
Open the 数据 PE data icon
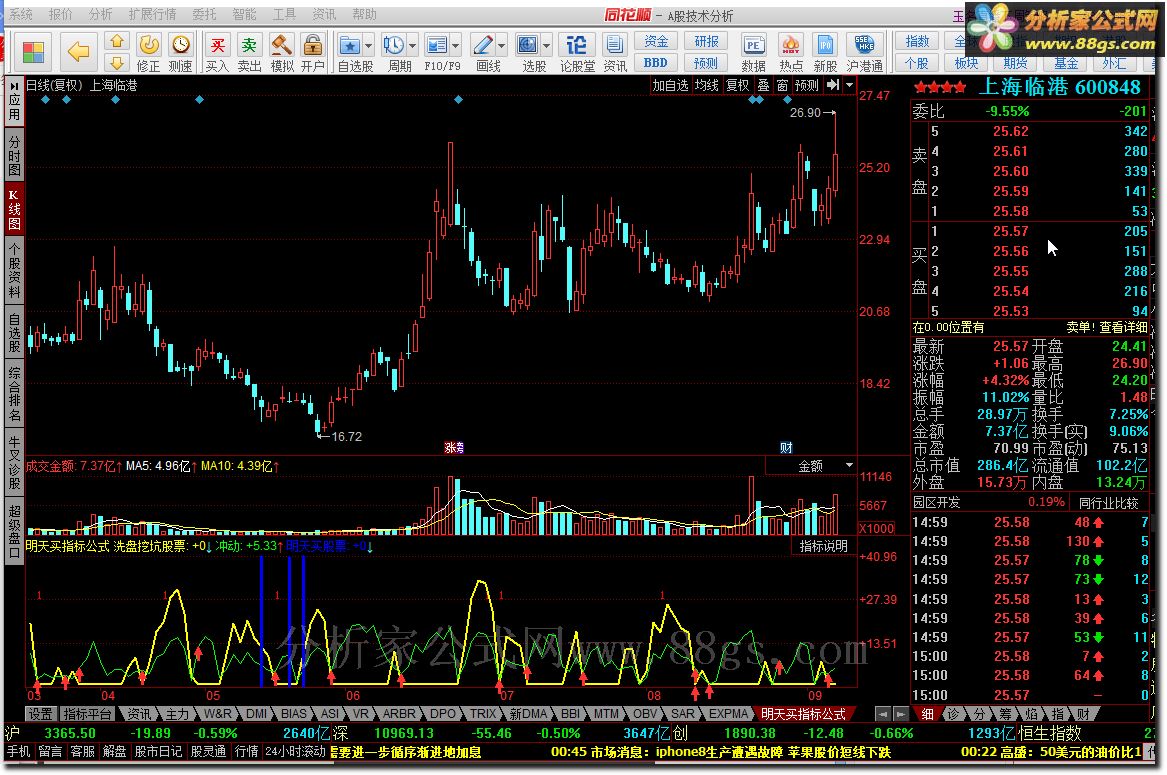(753, 52)
